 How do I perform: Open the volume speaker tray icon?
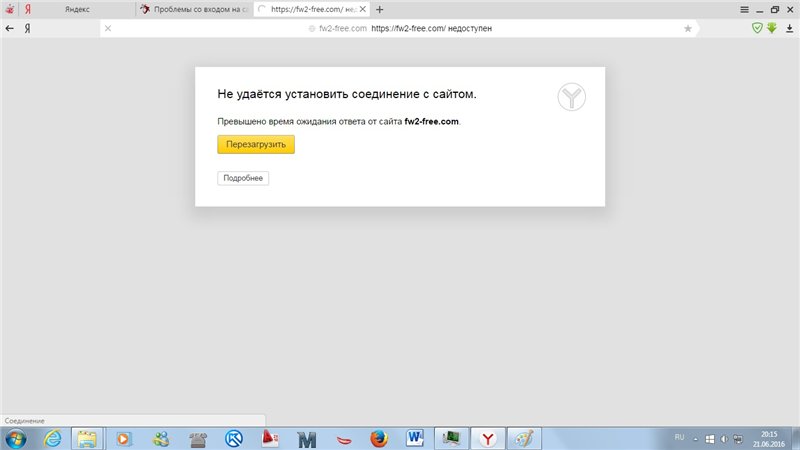723,439
